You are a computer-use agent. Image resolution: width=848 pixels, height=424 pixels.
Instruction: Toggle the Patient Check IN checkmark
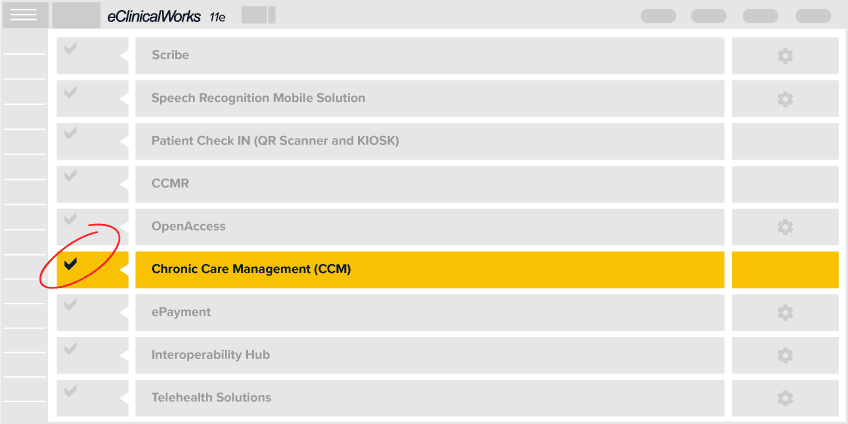click(70, 133)
